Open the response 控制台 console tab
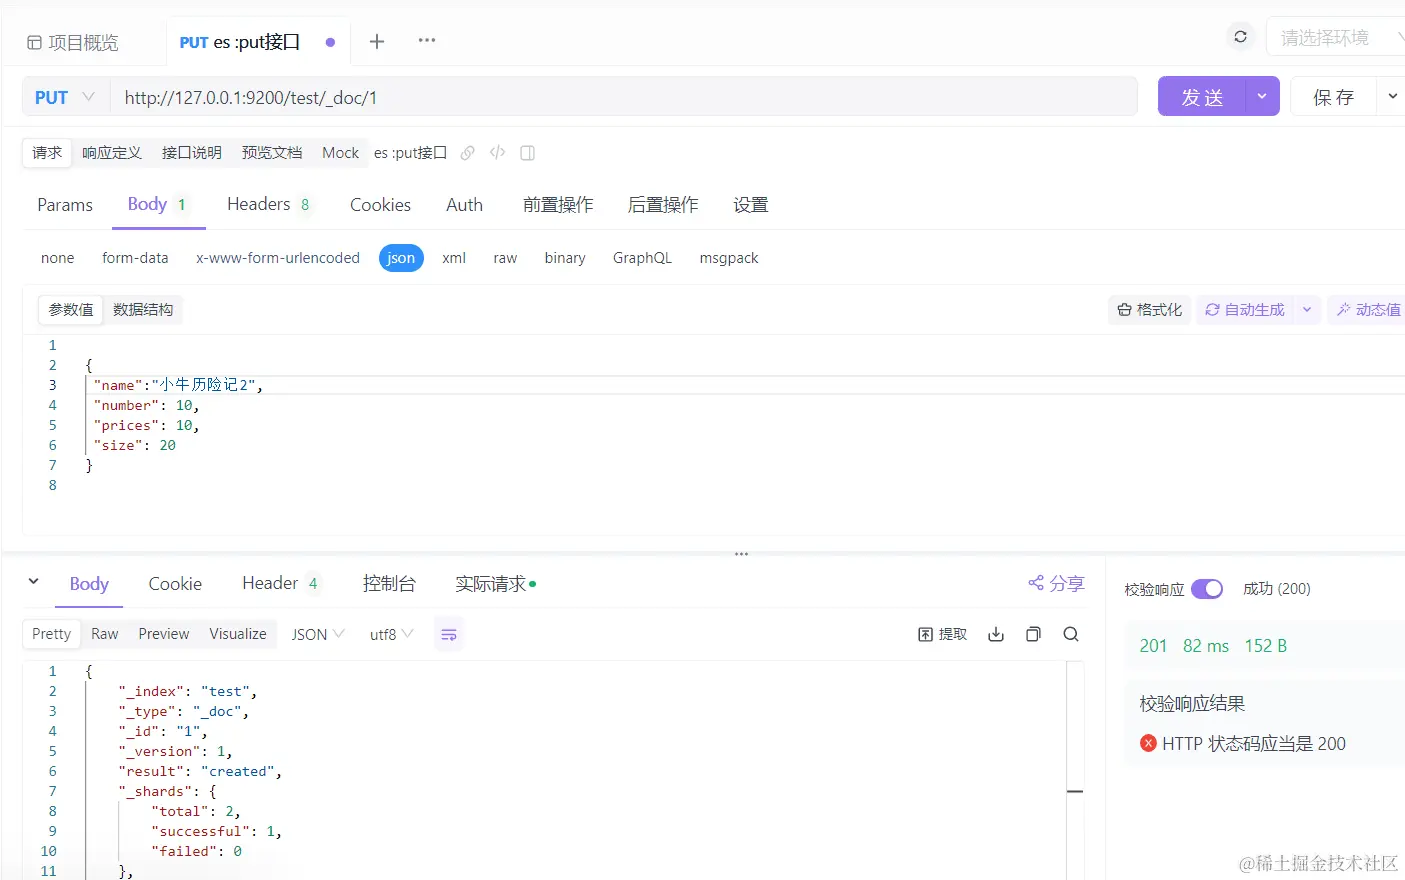This screenshot has height=880, width=1405. (389, 584)
